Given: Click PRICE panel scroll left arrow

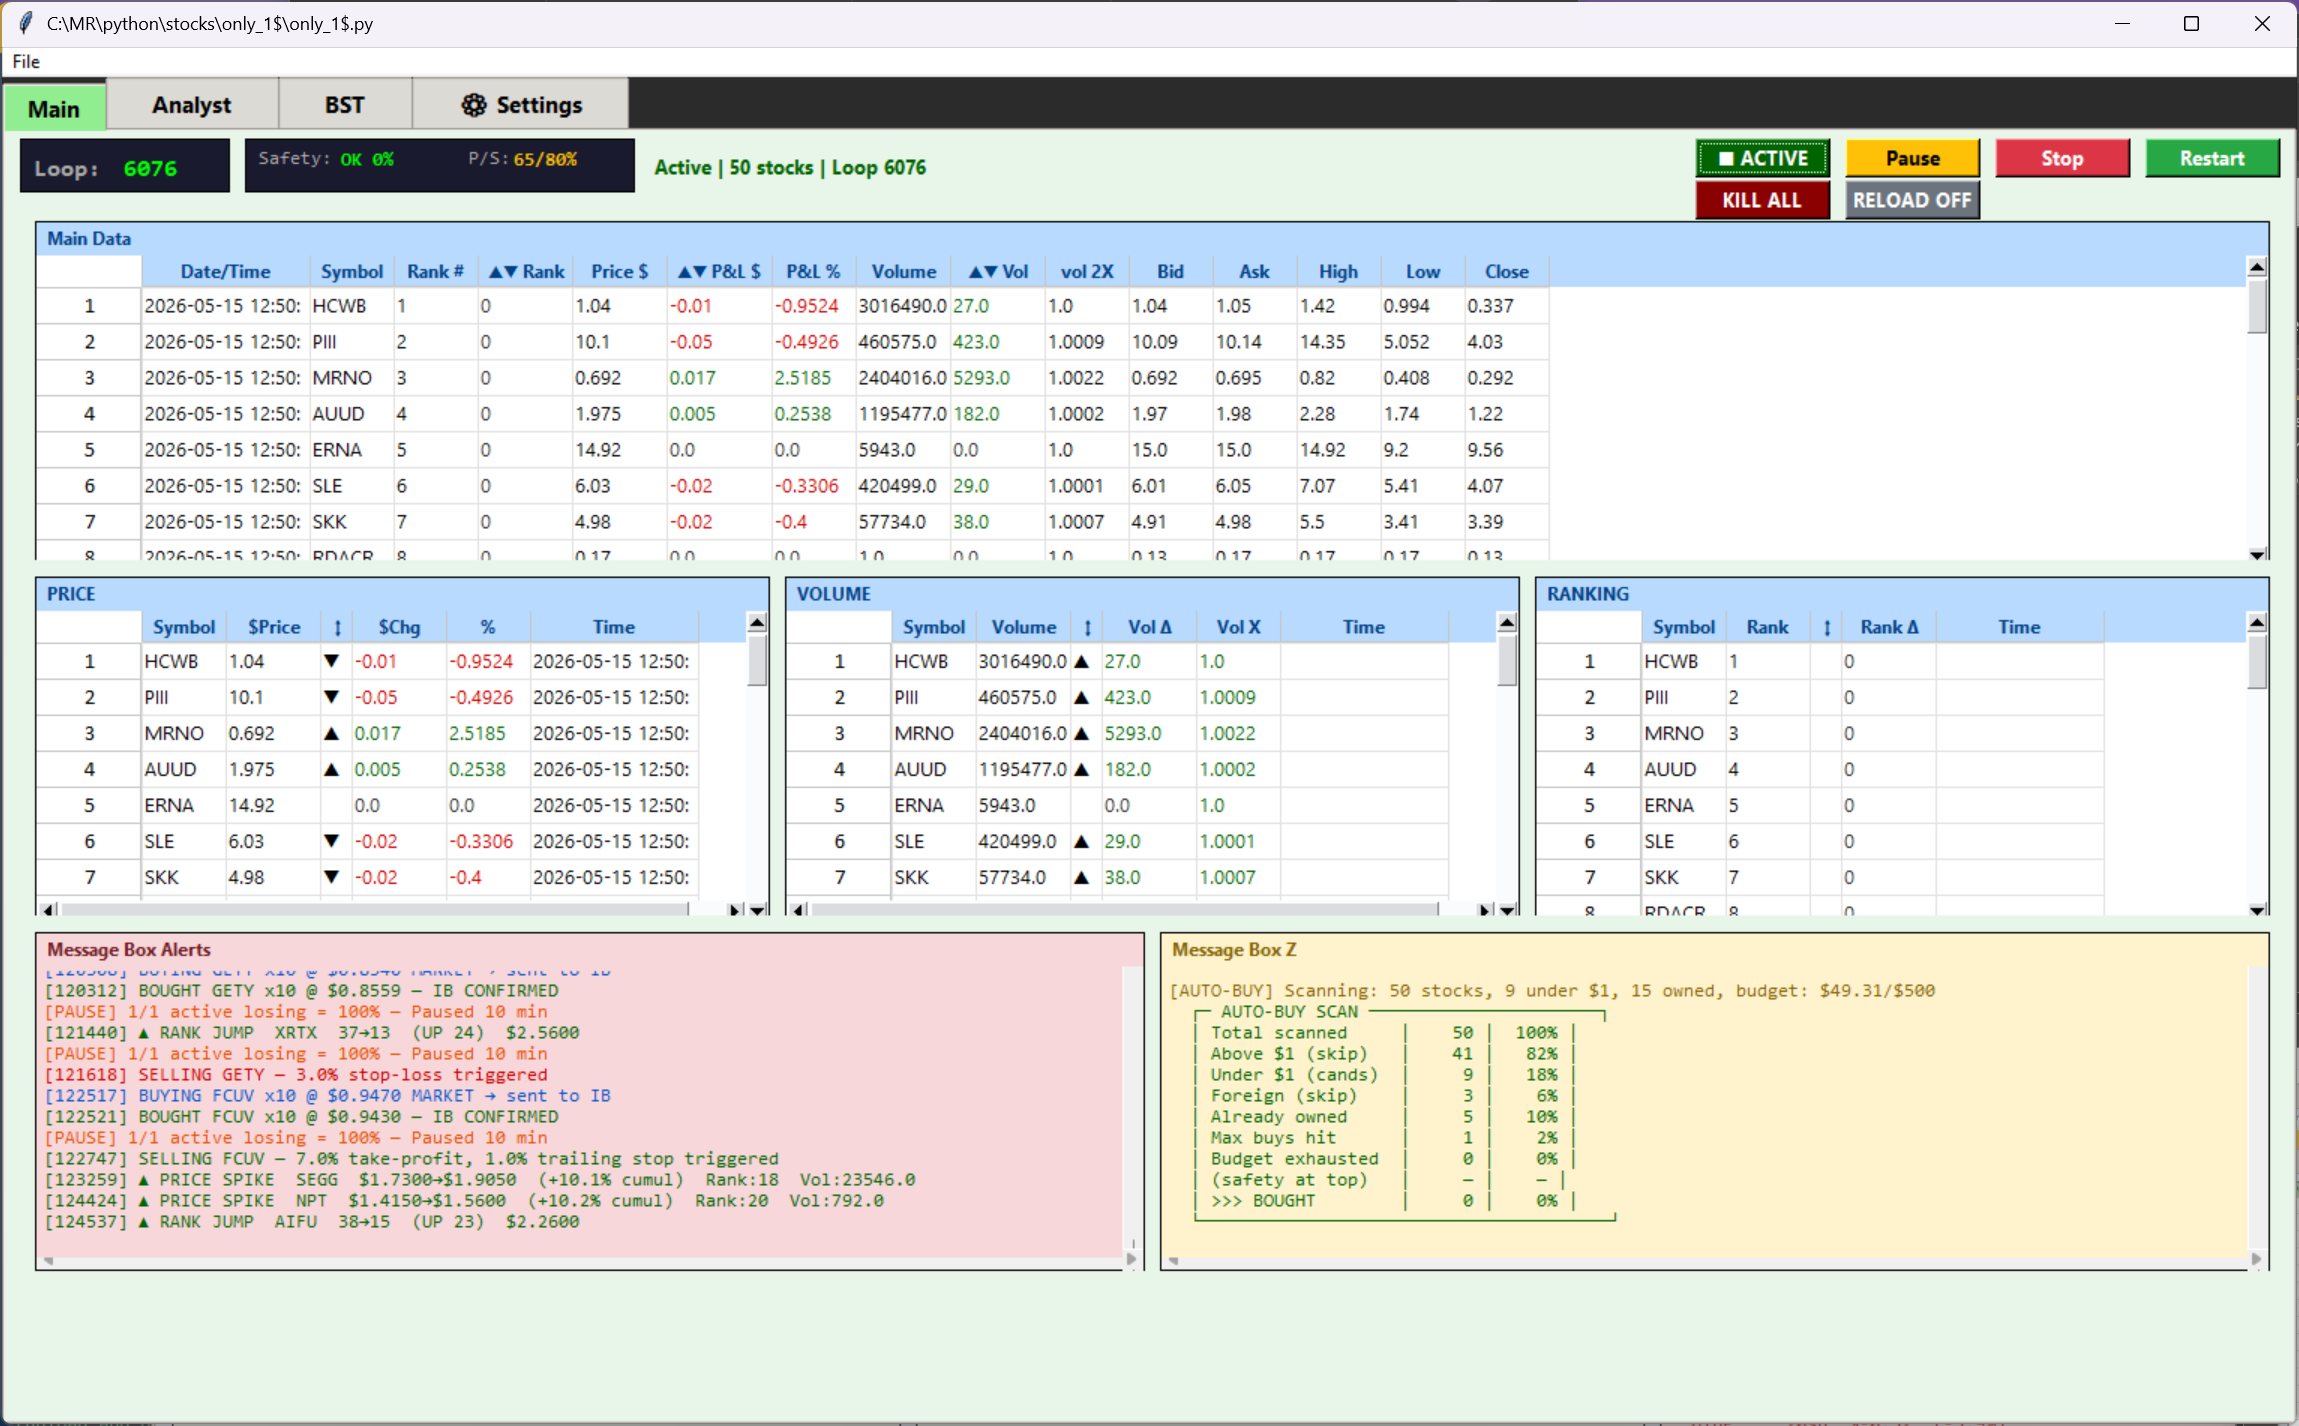Looking at the screenshot, I should pos(47,909).
